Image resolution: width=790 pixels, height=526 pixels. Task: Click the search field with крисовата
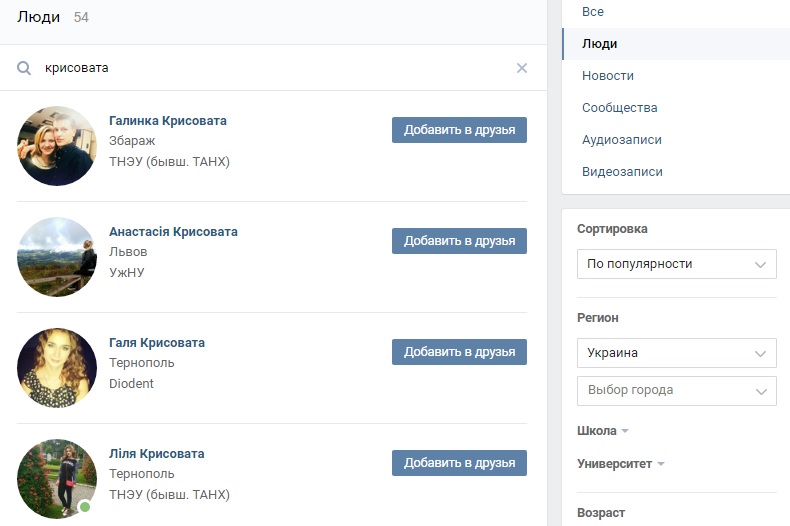(273, 68)
